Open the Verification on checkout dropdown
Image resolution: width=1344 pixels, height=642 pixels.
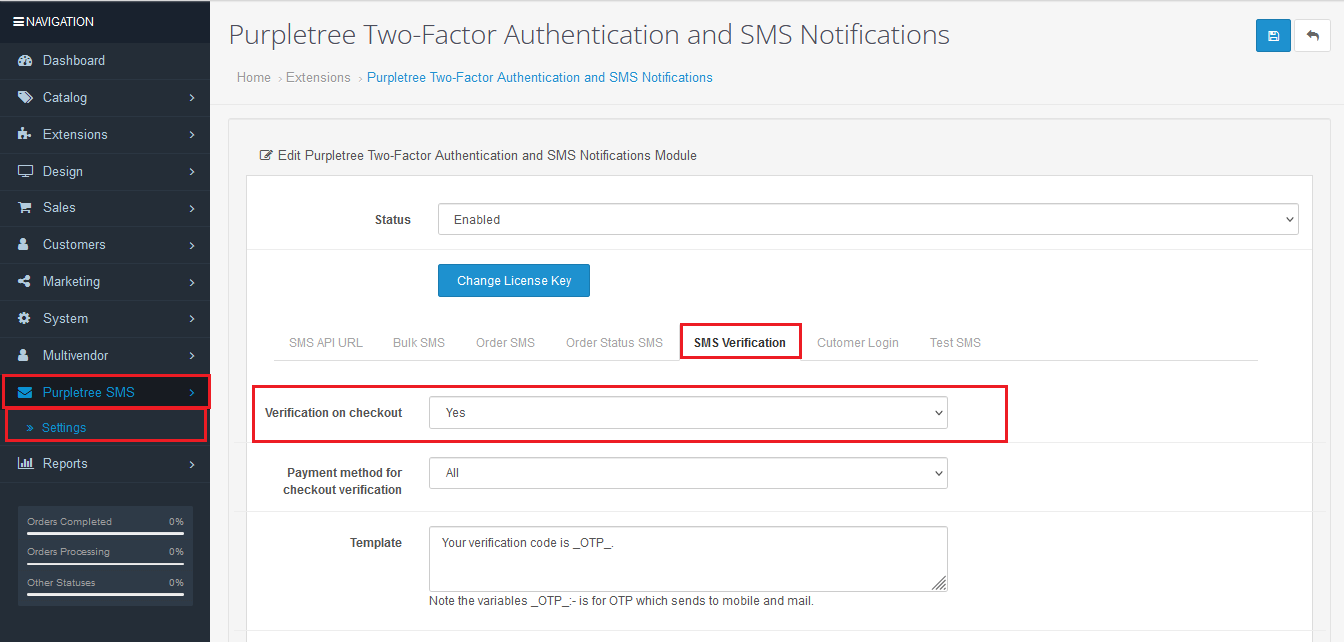click(x=688, y=412)
